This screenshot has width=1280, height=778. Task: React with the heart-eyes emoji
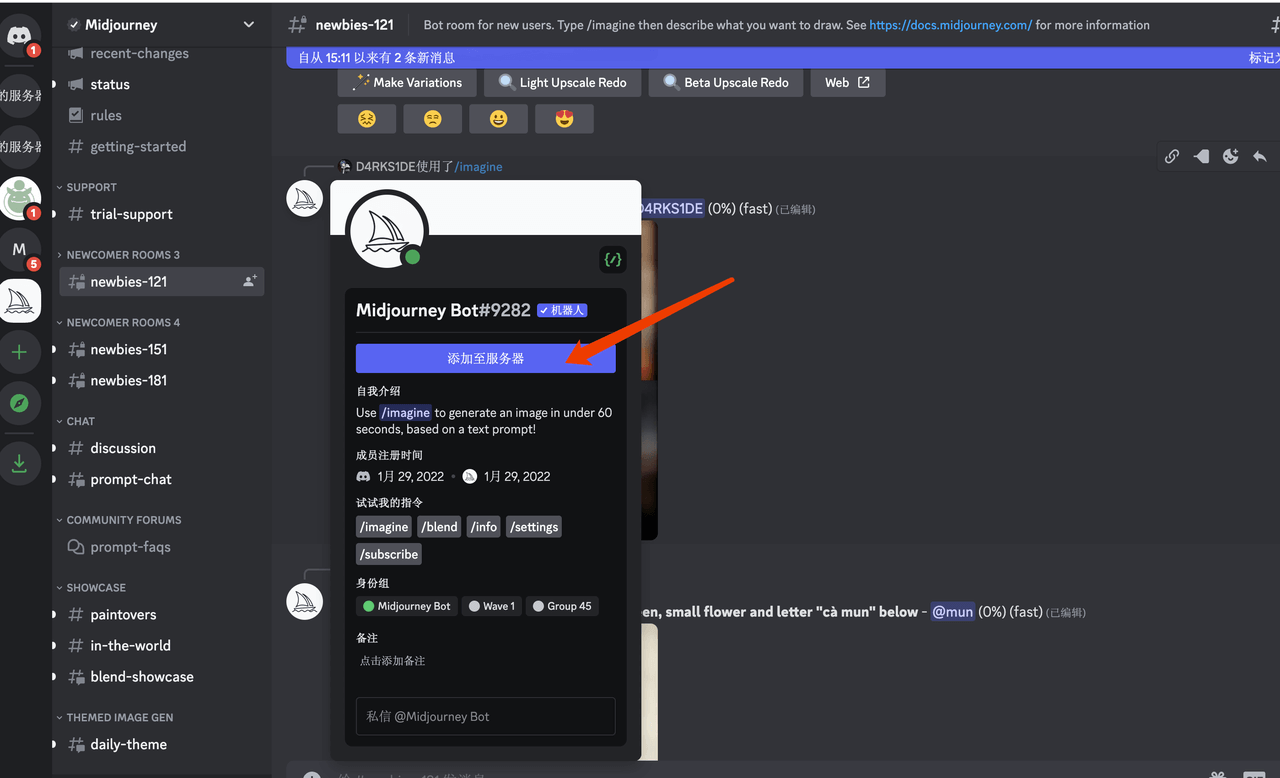tap(564, 119)
